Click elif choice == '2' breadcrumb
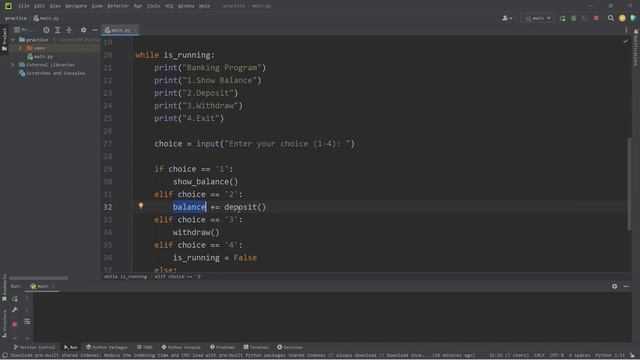 [178, 277]
